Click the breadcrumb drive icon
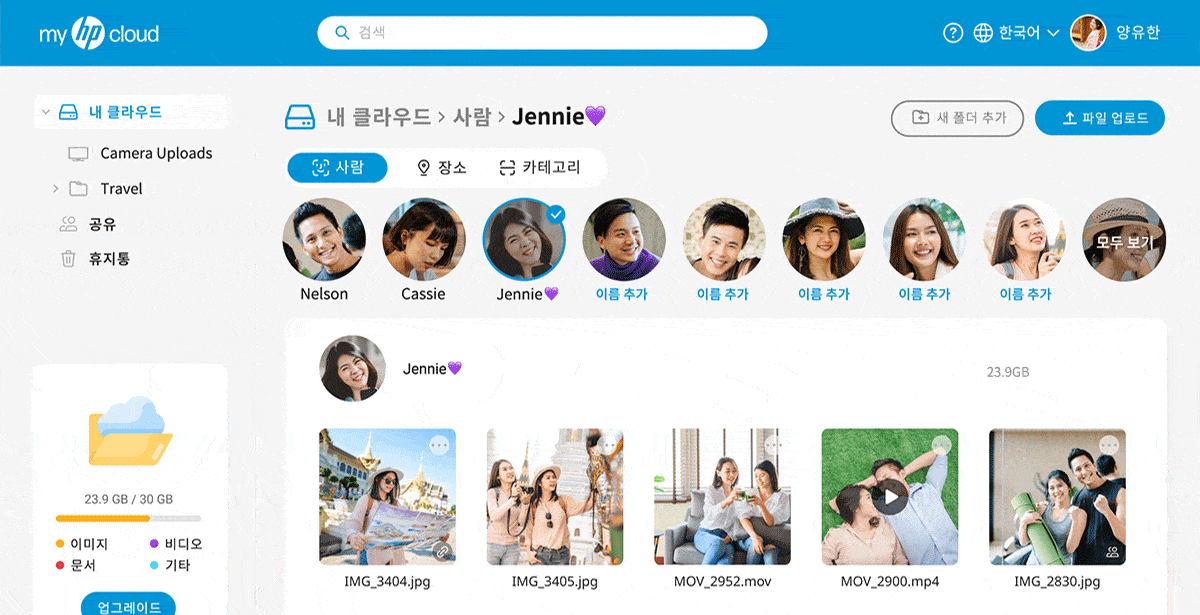 click(x=301, y=117)
